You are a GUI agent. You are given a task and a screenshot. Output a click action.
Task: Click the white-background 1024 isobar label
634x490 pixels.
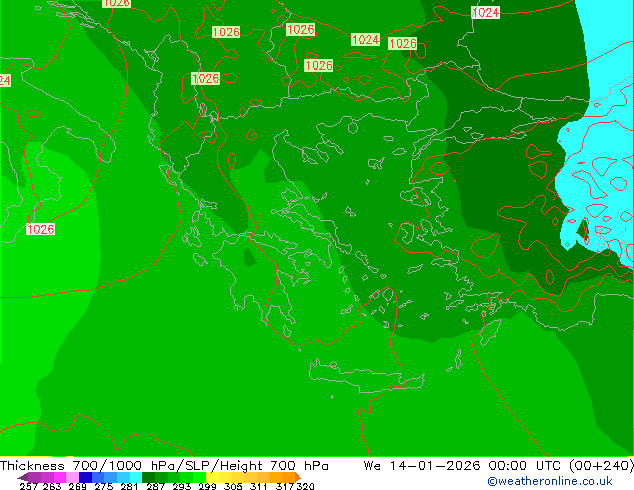pos(486,13)
